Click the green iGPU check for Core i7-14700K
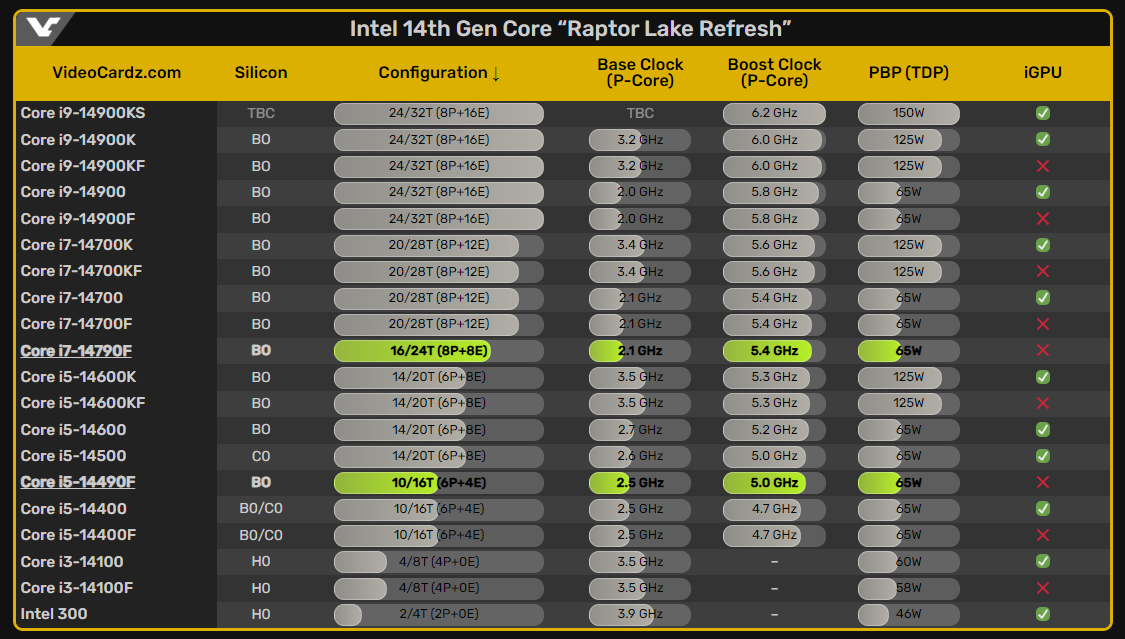 (1042, 245)
